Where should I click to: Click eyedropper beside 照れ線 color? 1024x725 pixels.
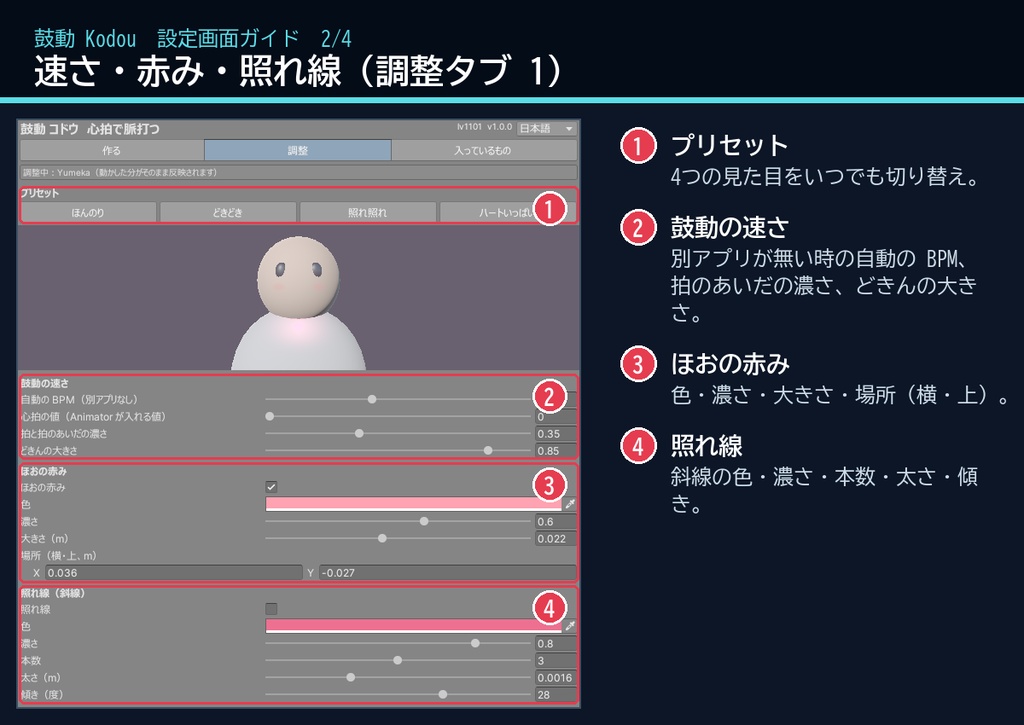[570, 626]
